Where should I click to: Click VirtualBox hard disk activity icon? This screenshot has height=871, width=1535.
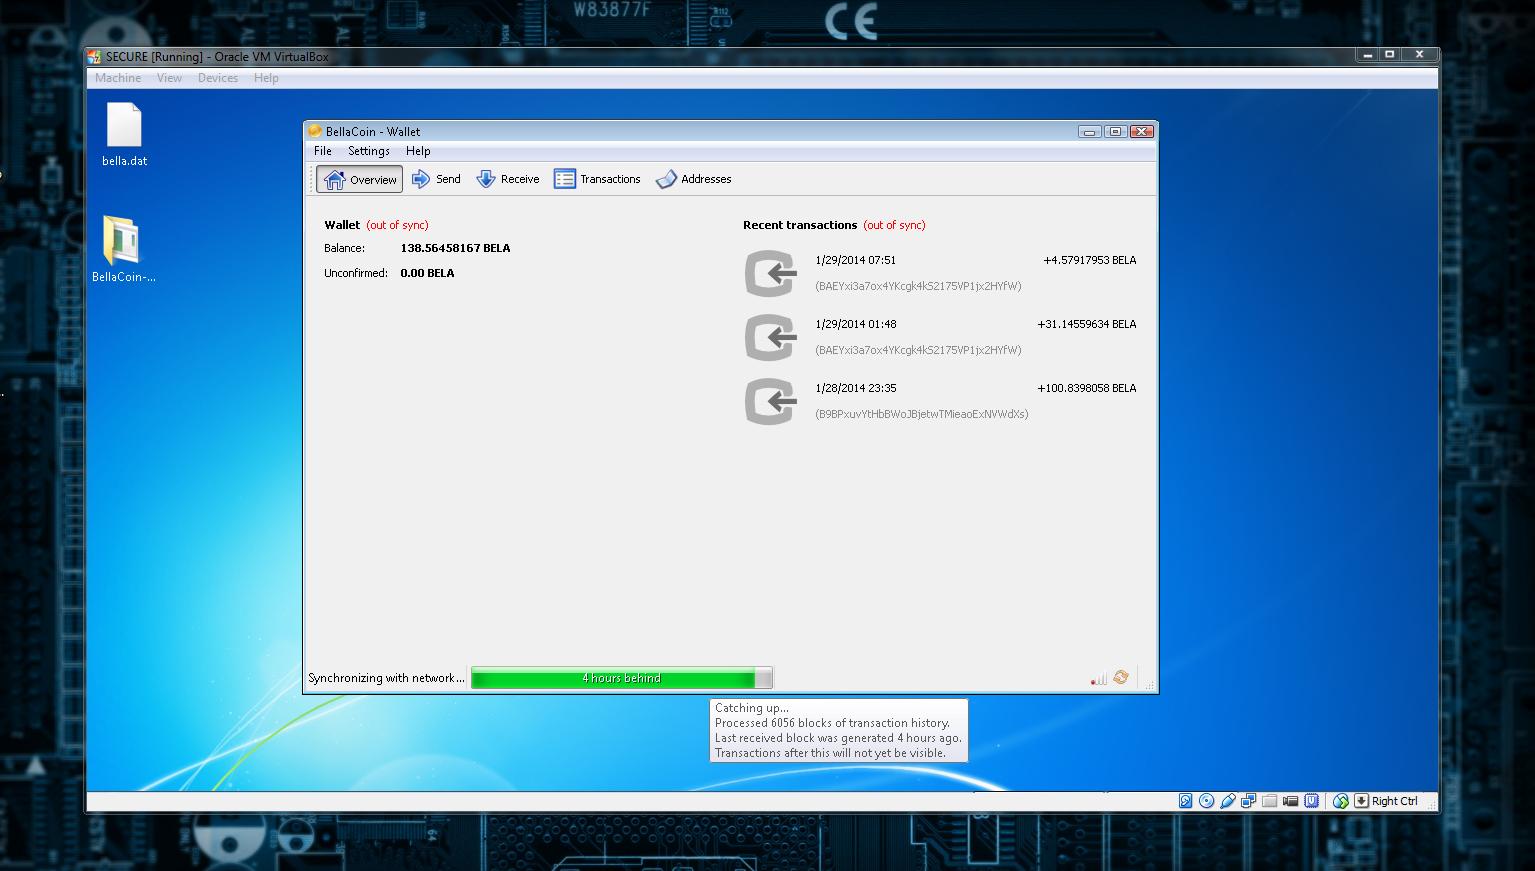coord(1185,801)
